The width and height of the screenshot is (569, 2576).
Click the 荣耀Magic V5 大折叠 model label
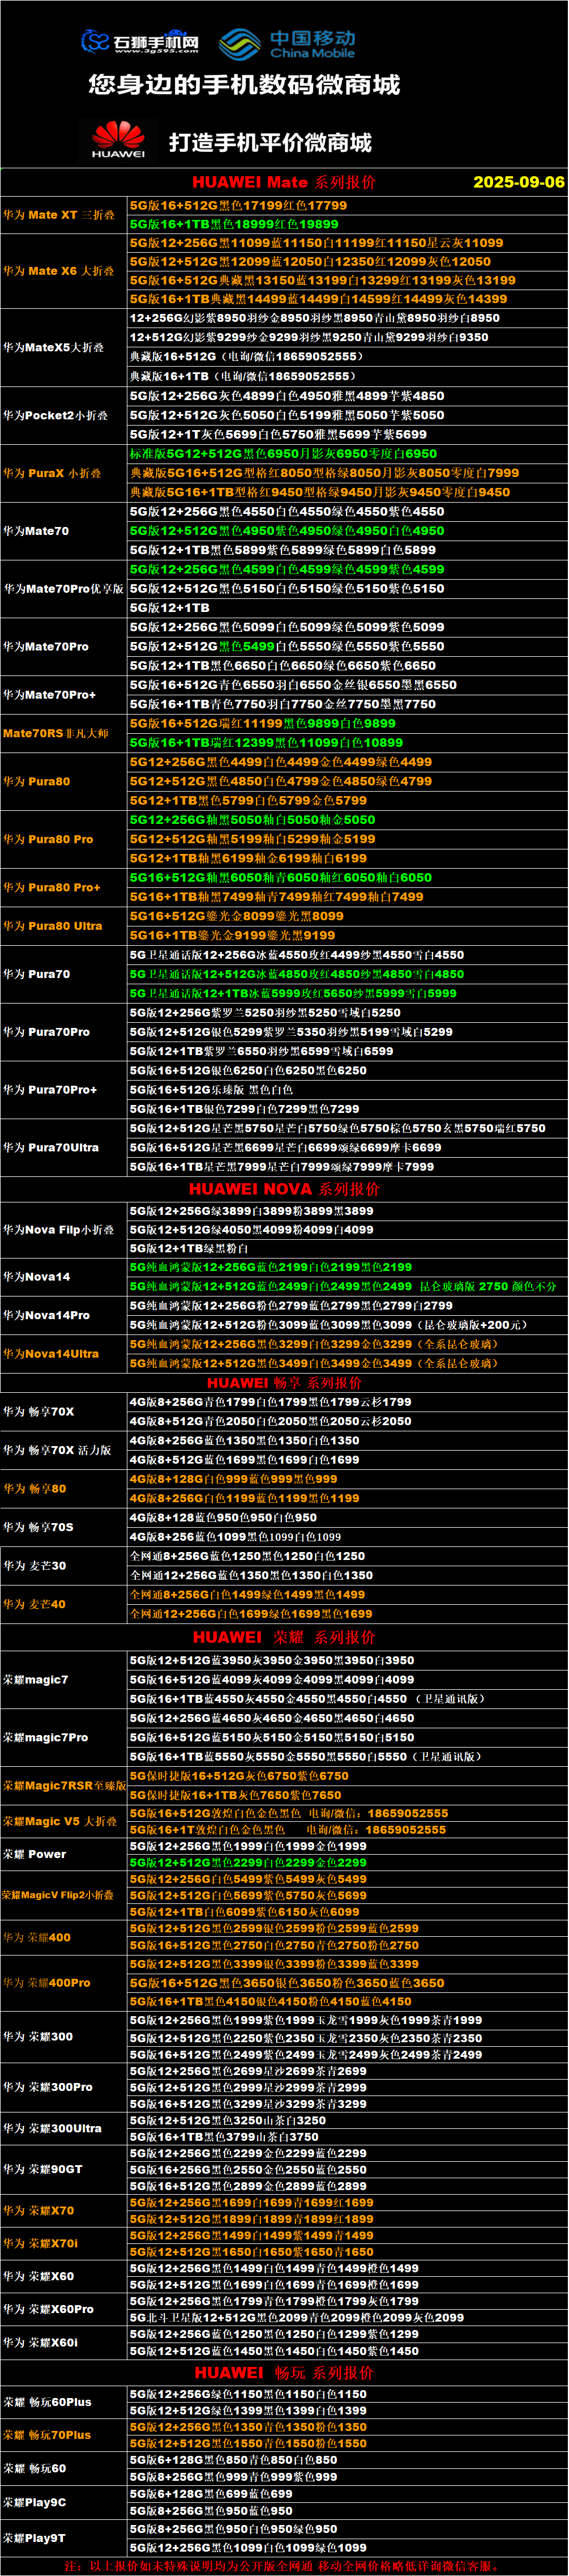click(60, 1821)
